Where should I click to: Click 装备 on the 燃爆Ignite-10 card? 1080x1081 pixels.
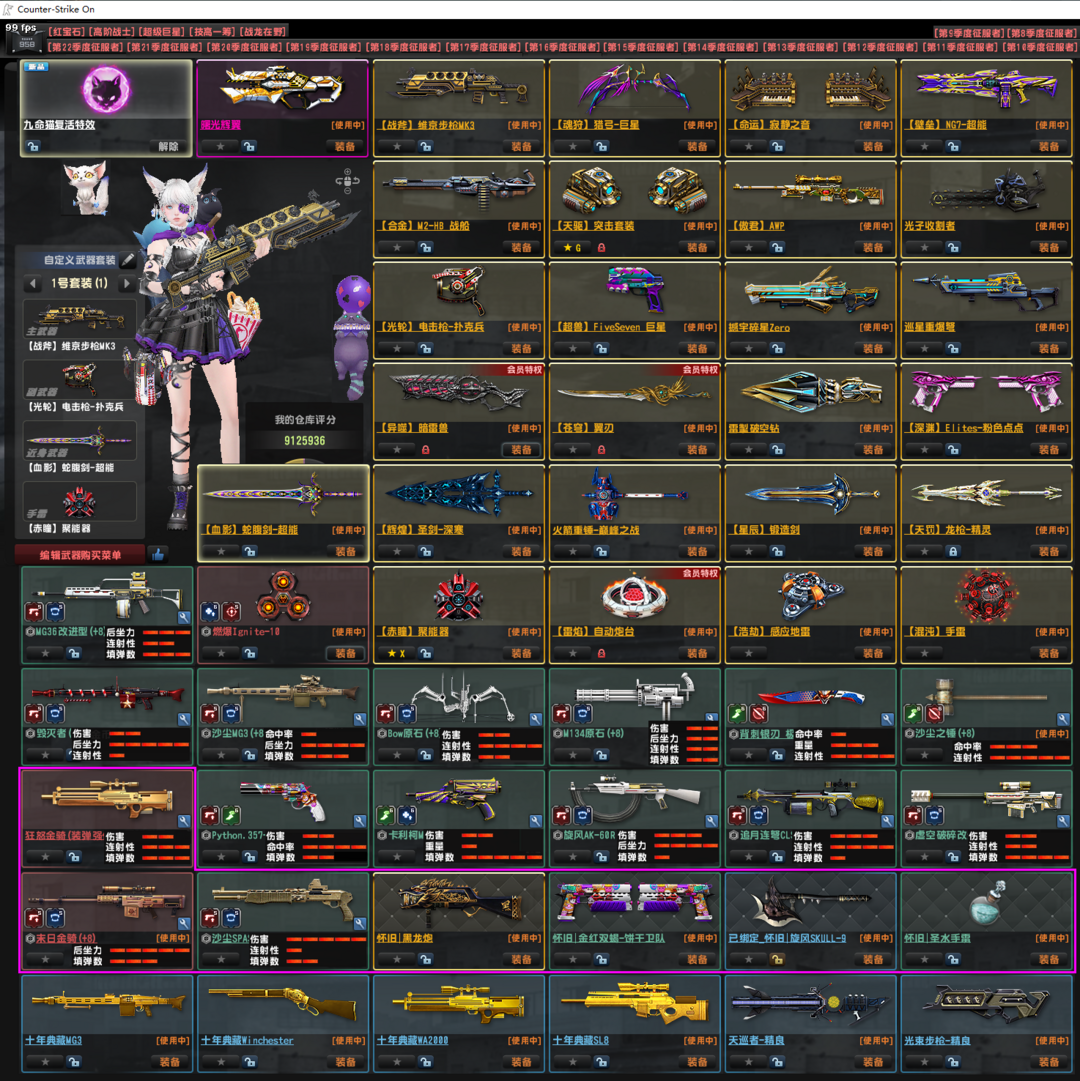[345, 653]
